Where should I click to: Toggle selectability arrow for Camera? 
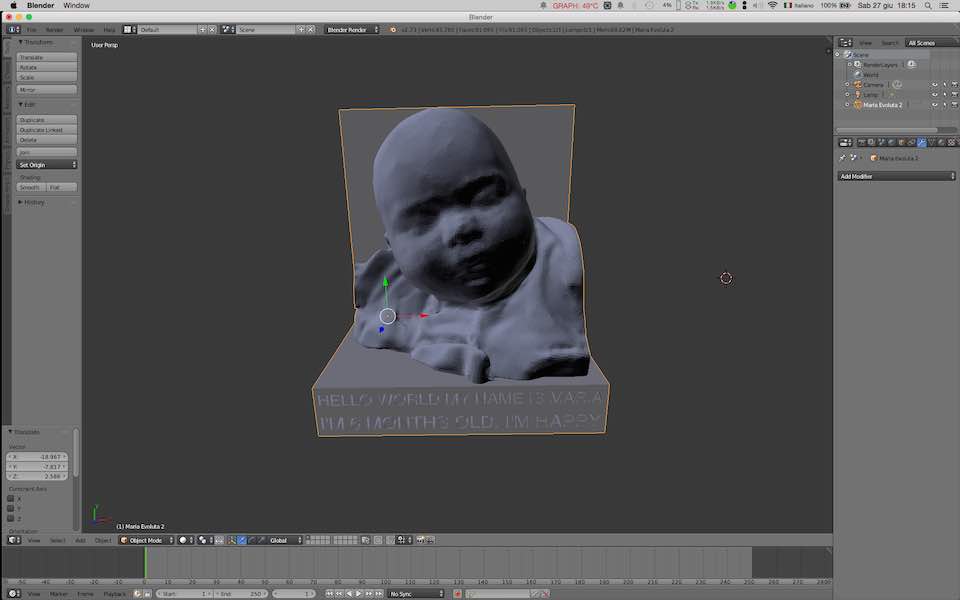point(945,84)
